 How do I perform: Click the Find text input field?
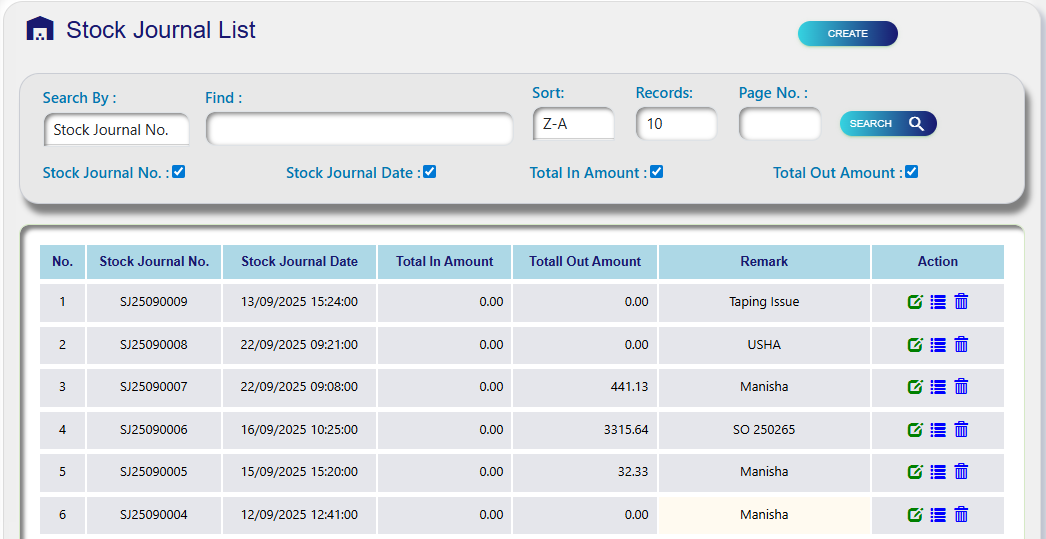pyautogui.click(x=359, y=129)
